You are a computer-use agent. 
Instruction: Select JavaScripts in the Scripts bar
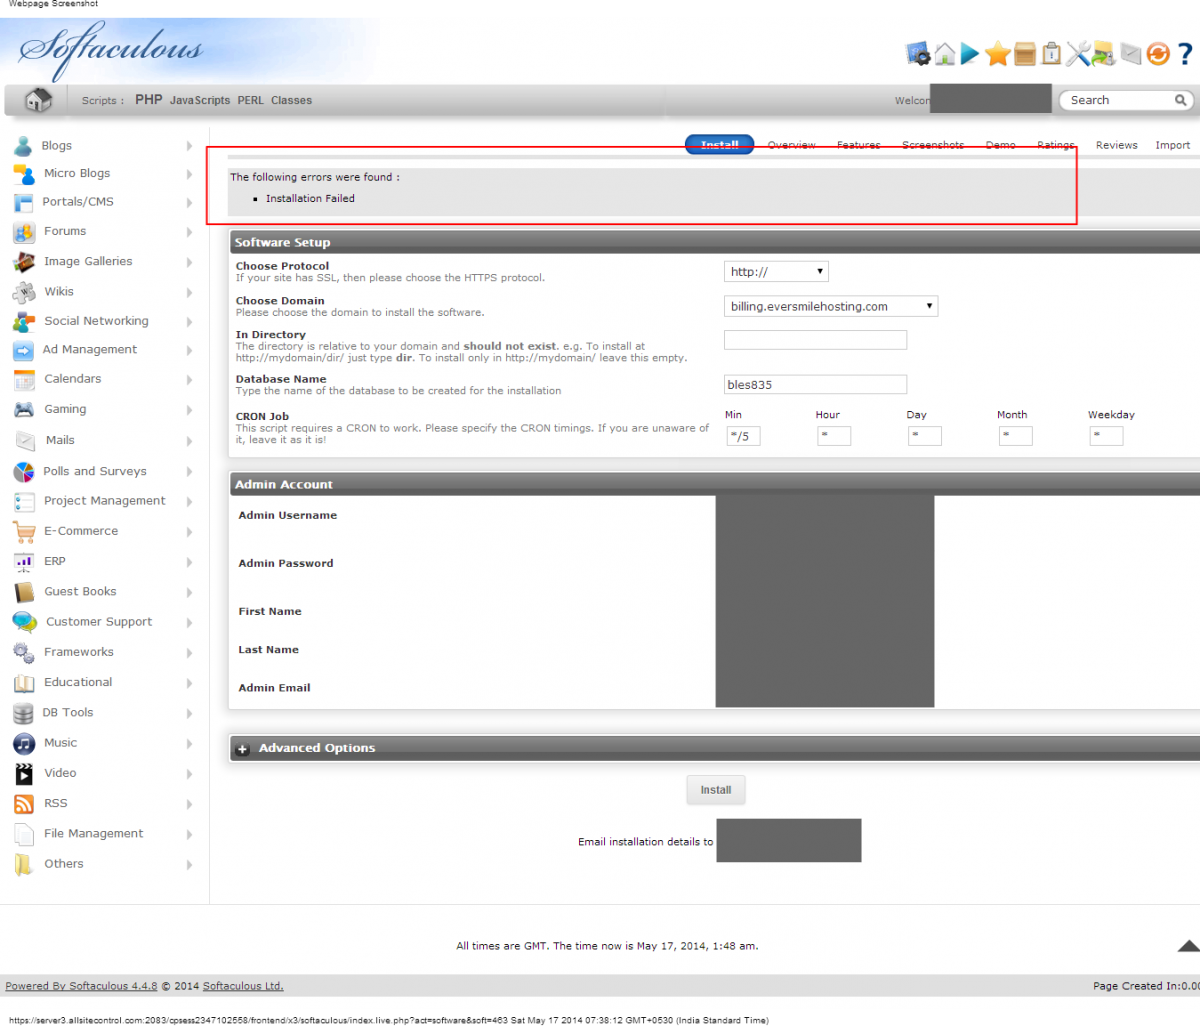pos(200,101)
